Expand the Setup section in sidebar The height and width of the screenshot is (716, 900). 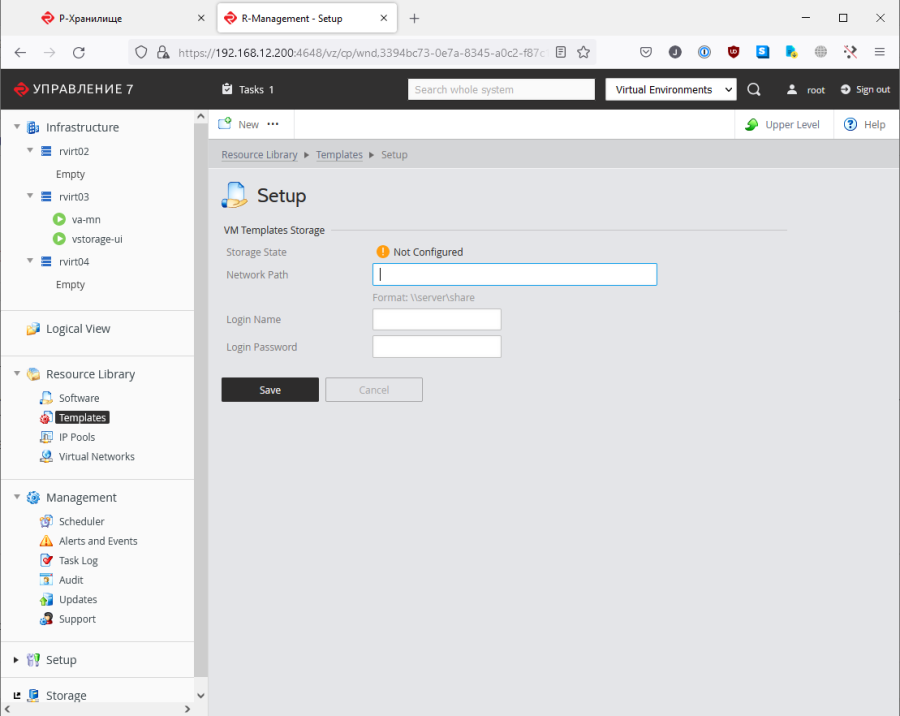(17, 660)
